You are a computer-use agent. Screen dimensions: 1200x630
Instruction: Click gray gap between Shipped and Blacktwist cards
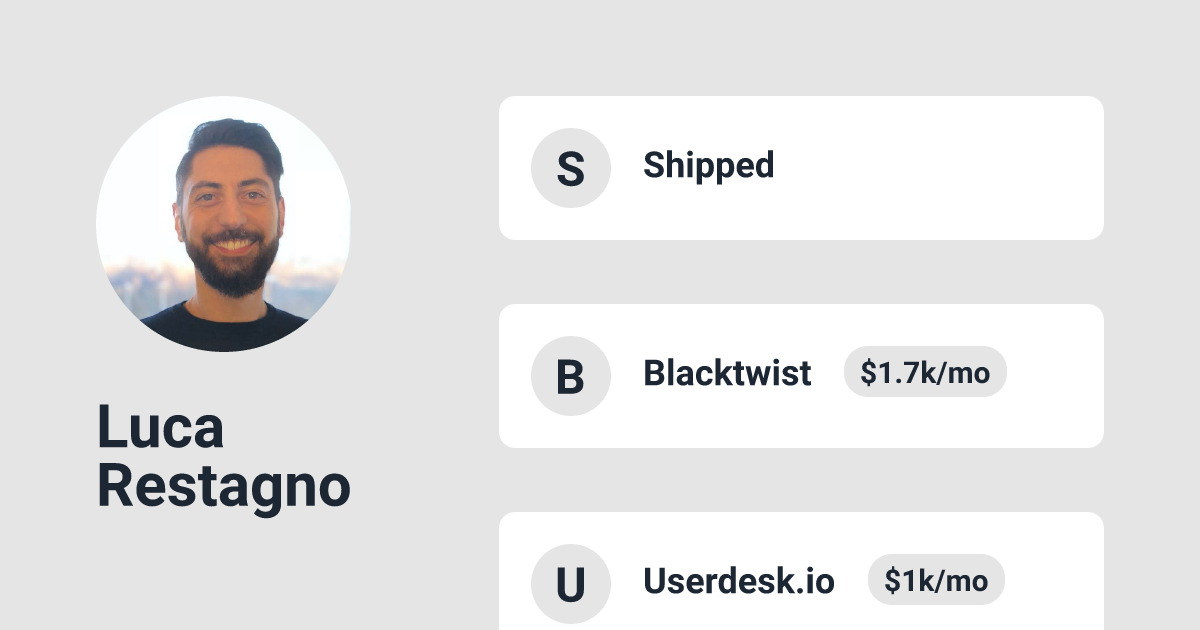tap(800, 272)
